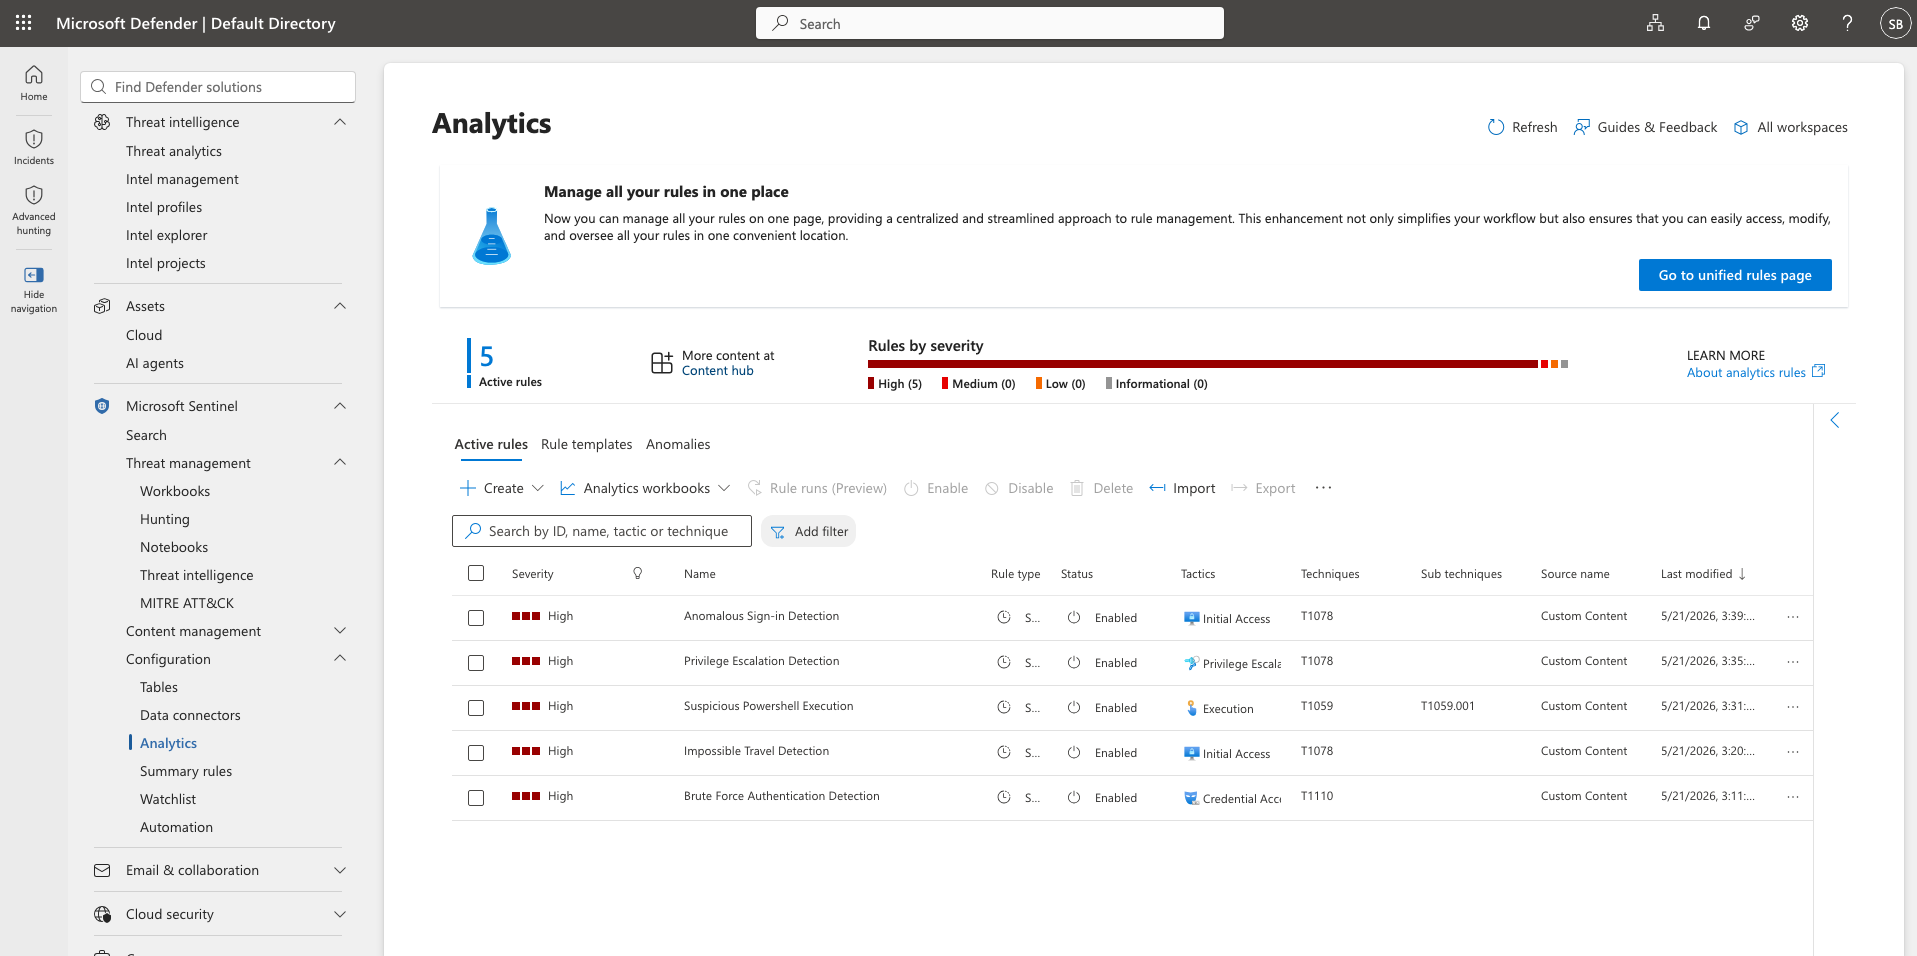Open the toolbar more options ellipsis
Screen dimensions: 1917x956
1324,488
